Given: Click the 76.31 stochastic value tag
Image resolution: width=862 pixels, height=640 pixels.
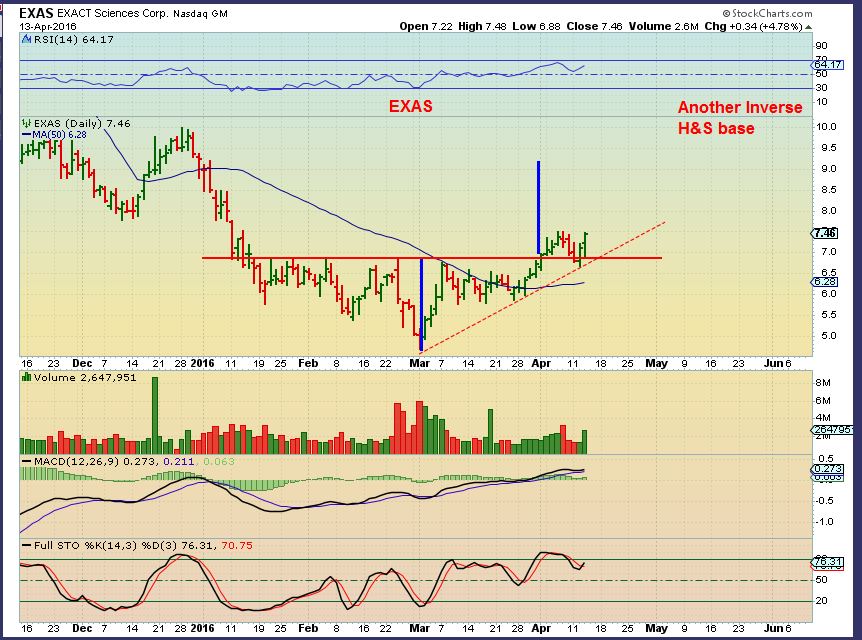Looking at the screenshot, I should tap(827, 562).
